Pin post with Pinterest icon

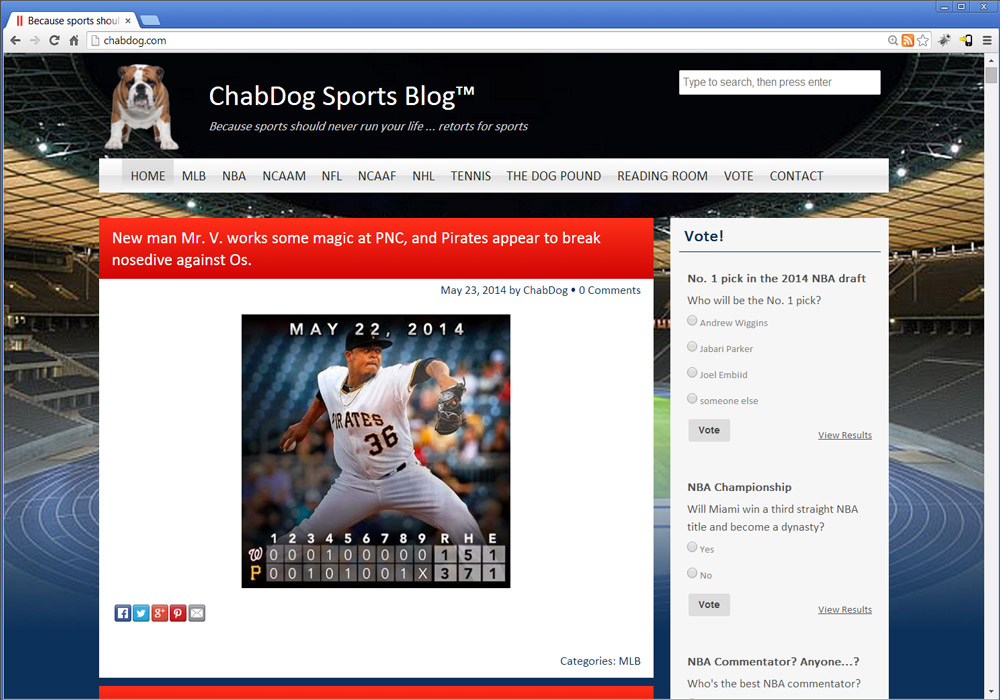(178, 613)
